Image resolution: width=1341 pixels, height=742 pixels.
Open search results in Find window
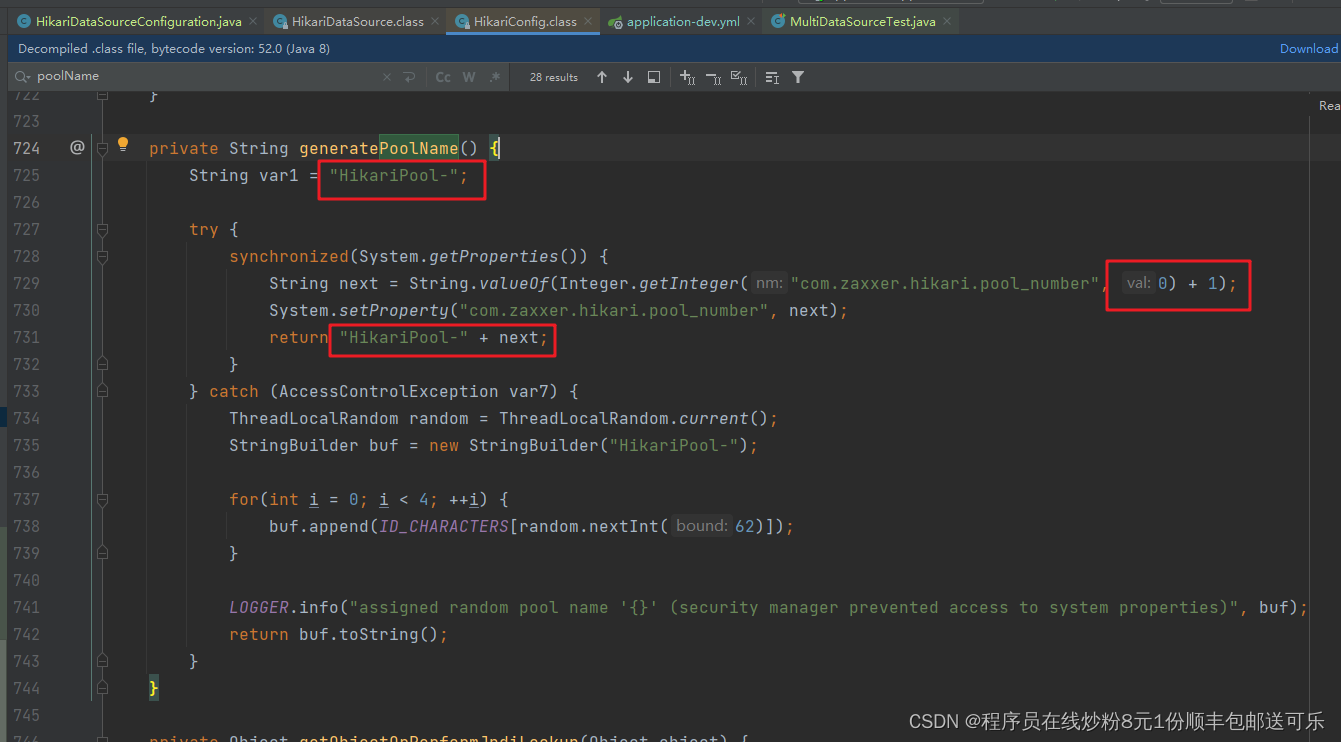(x=654, y=77)
